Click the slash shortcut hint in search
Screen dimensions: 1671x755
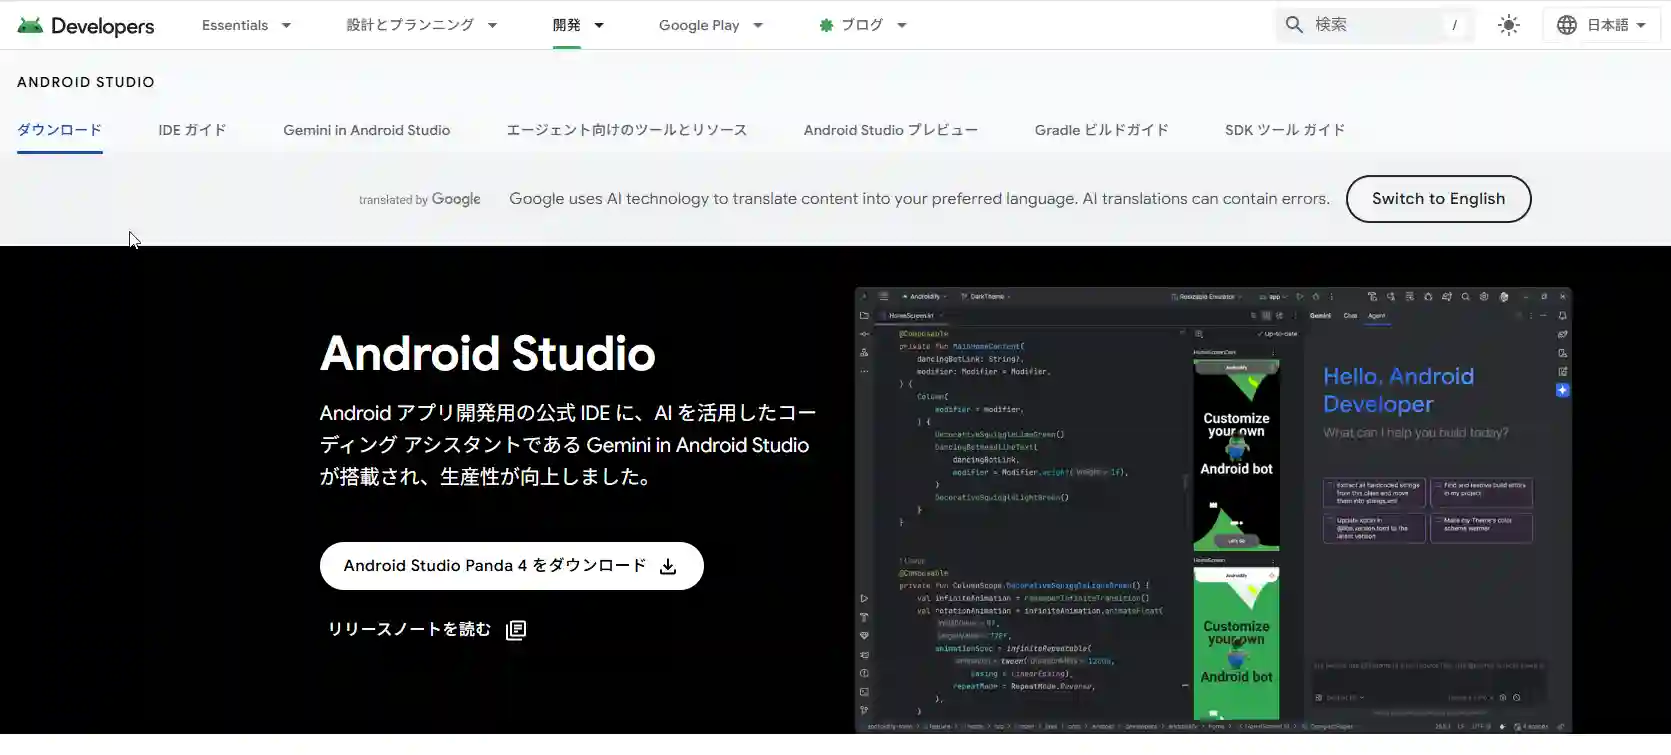(x=1454, y=25)
